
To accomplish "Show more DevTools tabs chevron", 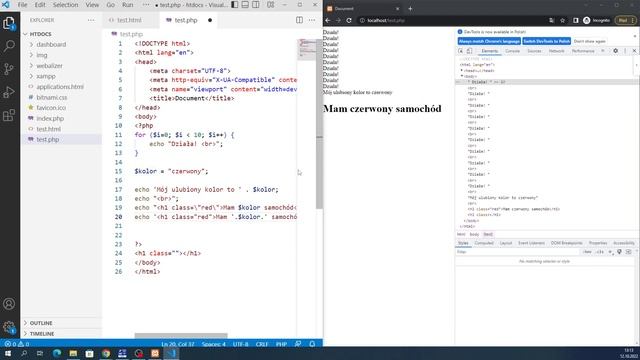I will pos(602,51).
